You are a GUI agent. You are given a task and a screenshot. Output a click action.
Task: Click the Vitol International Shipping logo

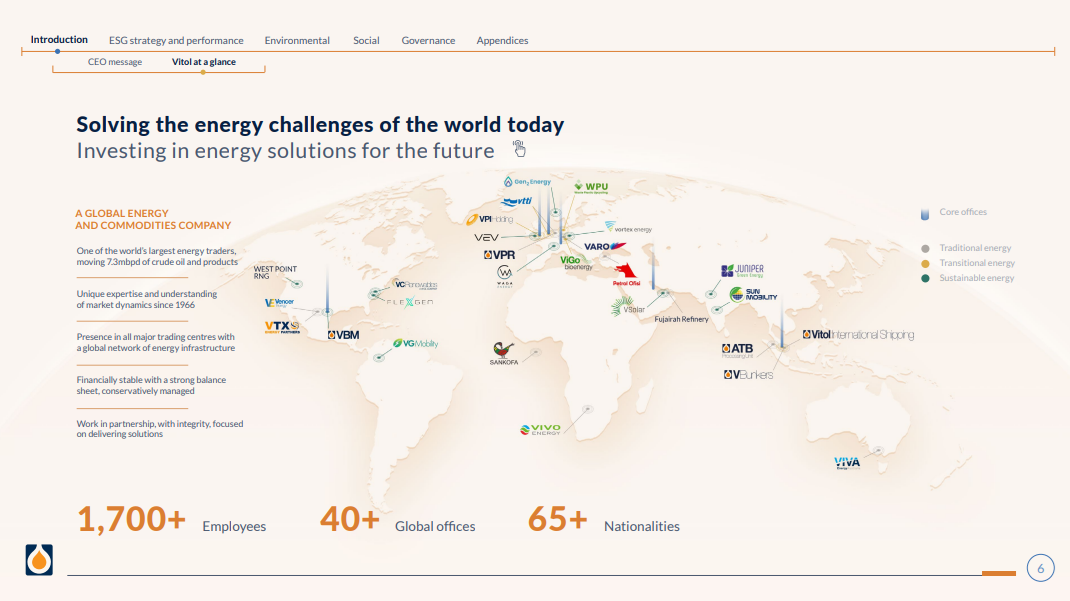[858, 334]
